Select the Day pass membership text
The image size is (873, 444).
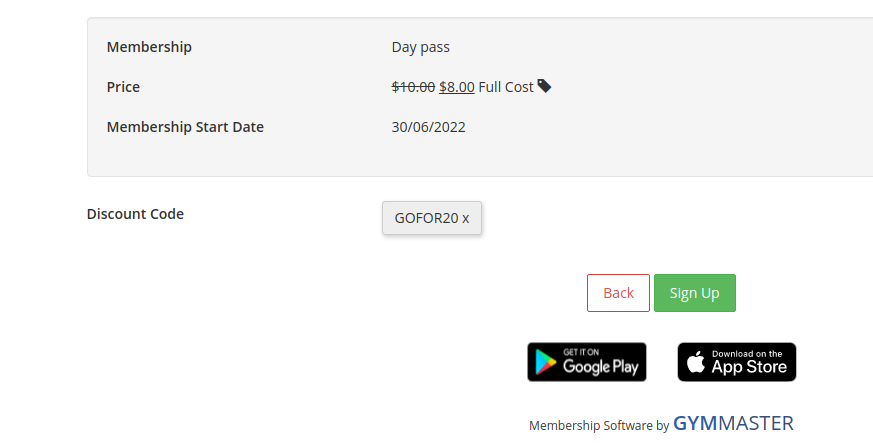(420, 47)
